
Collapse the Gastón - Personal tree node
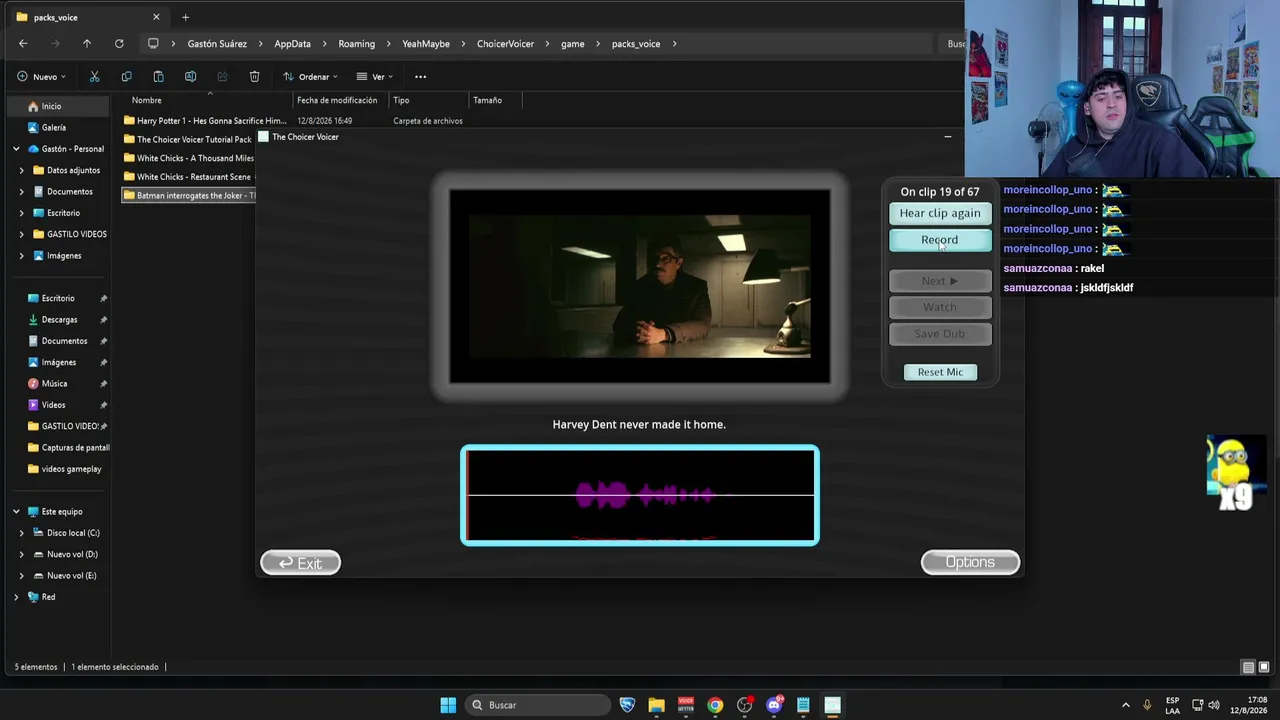click(16, 149)
